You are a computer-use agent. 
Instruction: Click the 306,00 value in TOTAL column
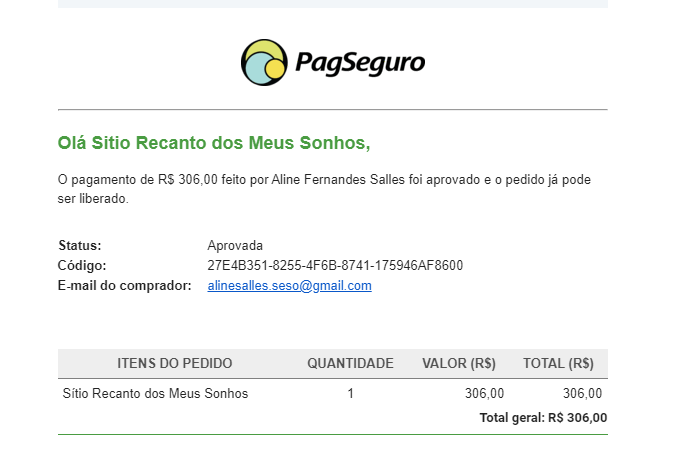pyautogui.click(x=582, y=394)
